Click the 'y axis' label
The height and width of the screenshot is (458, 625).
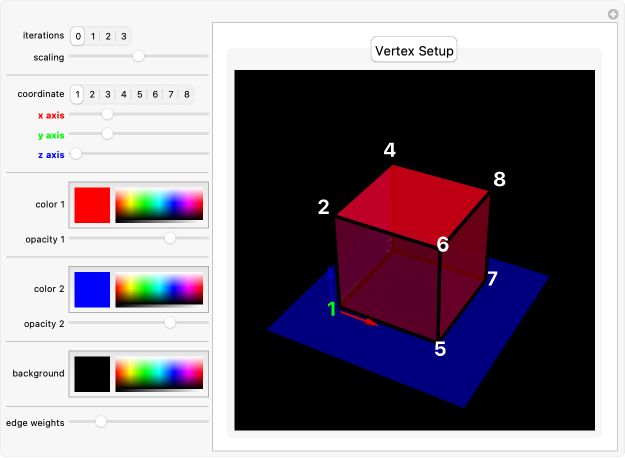[x=51, y=135]
